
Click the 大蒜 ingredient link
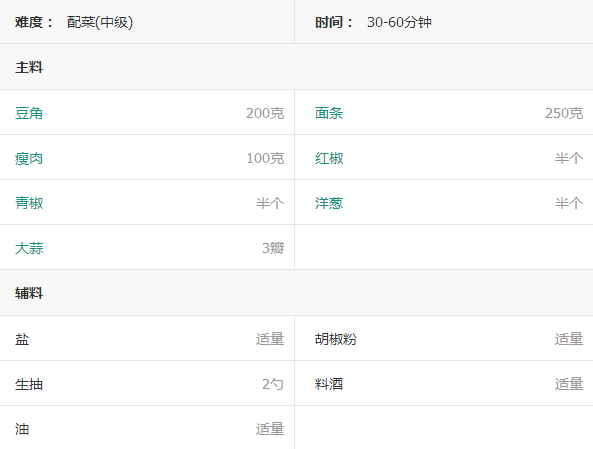pos(29,248)
